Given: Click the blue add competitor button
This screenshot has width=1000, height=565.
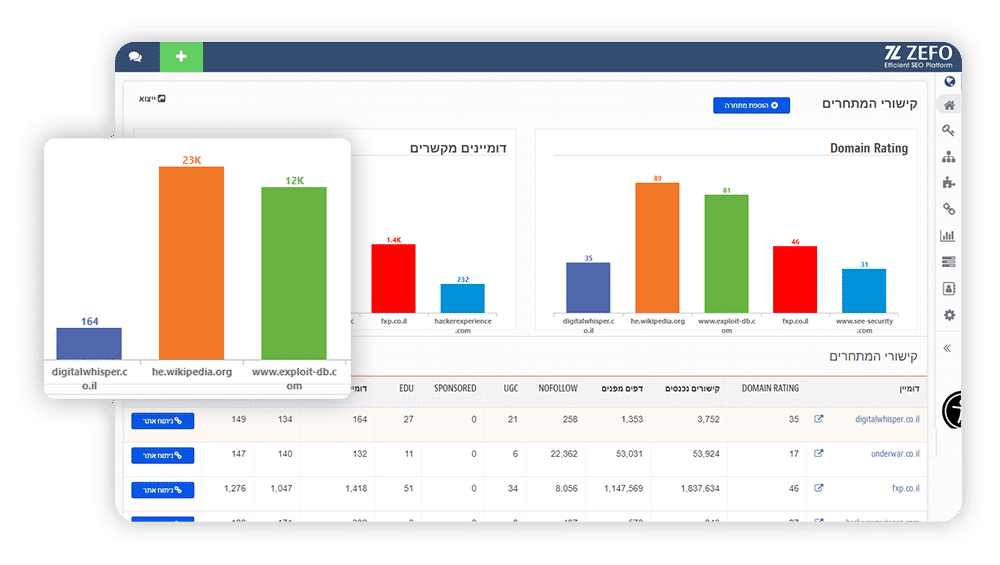Looking at the screenshot, I should coord(751,105).
